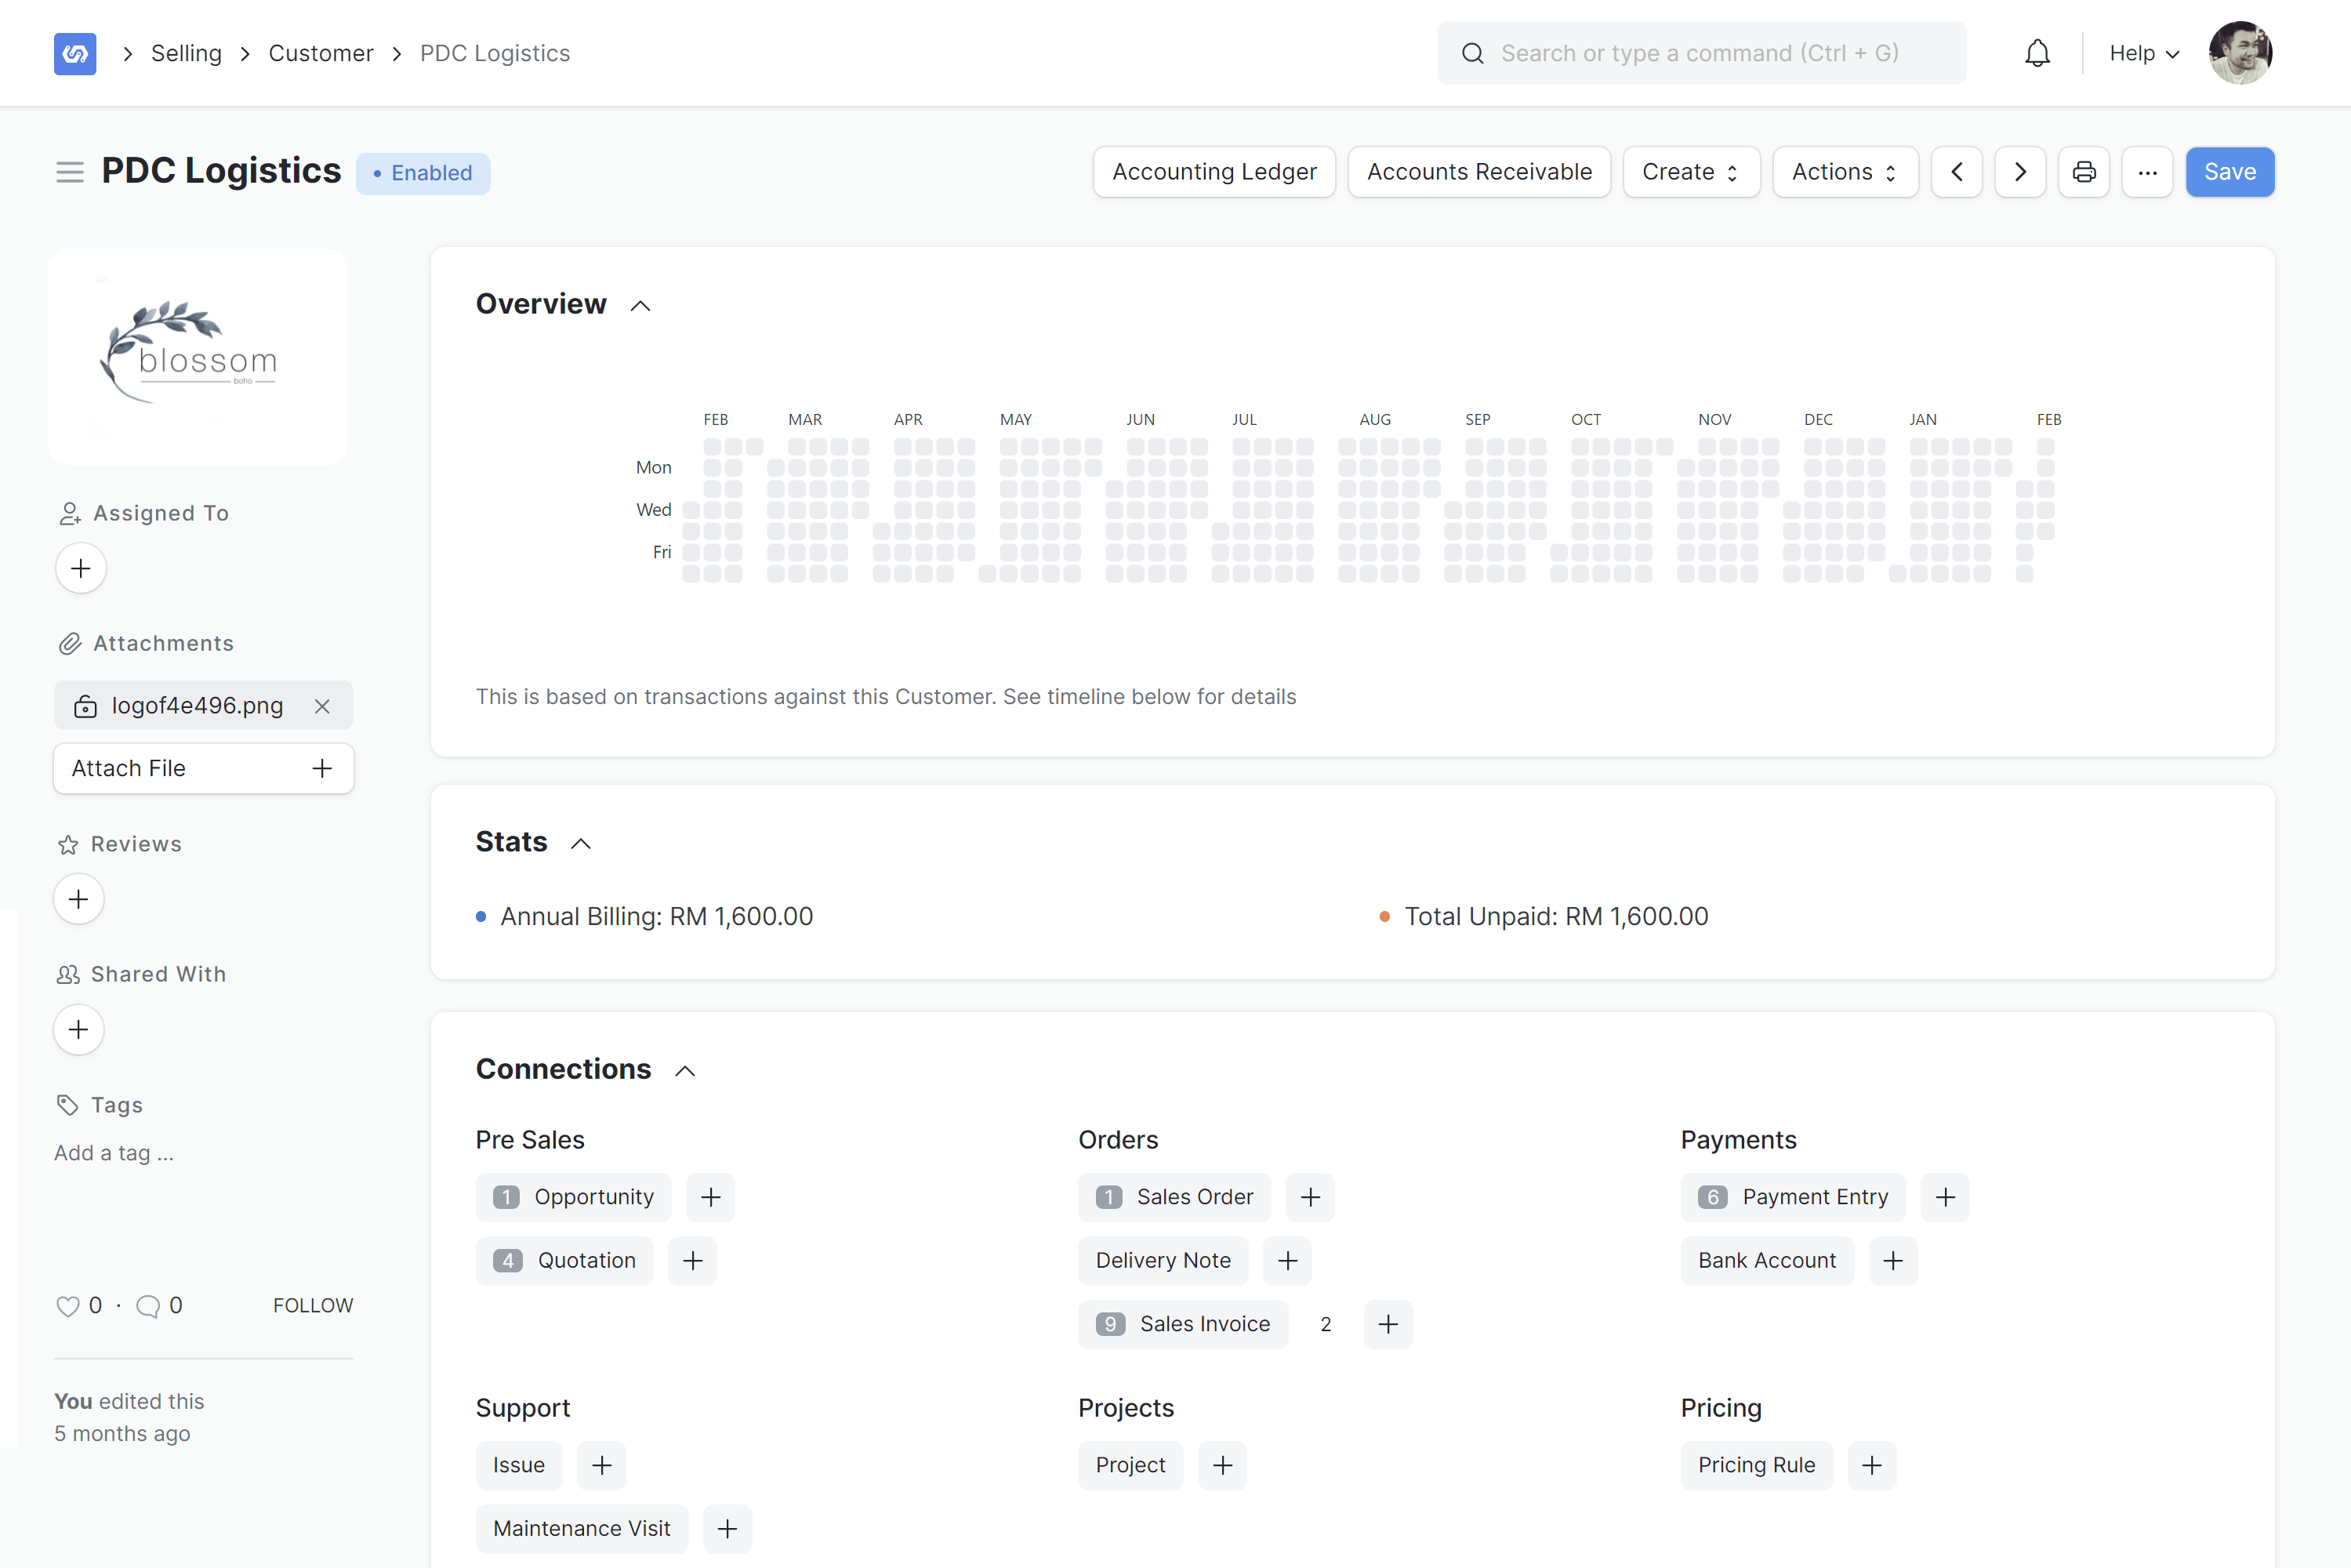Viewport: 2351px width, 1568px height.
Task: Remove the logof4e496.png attachment
Action: [322, 706]
